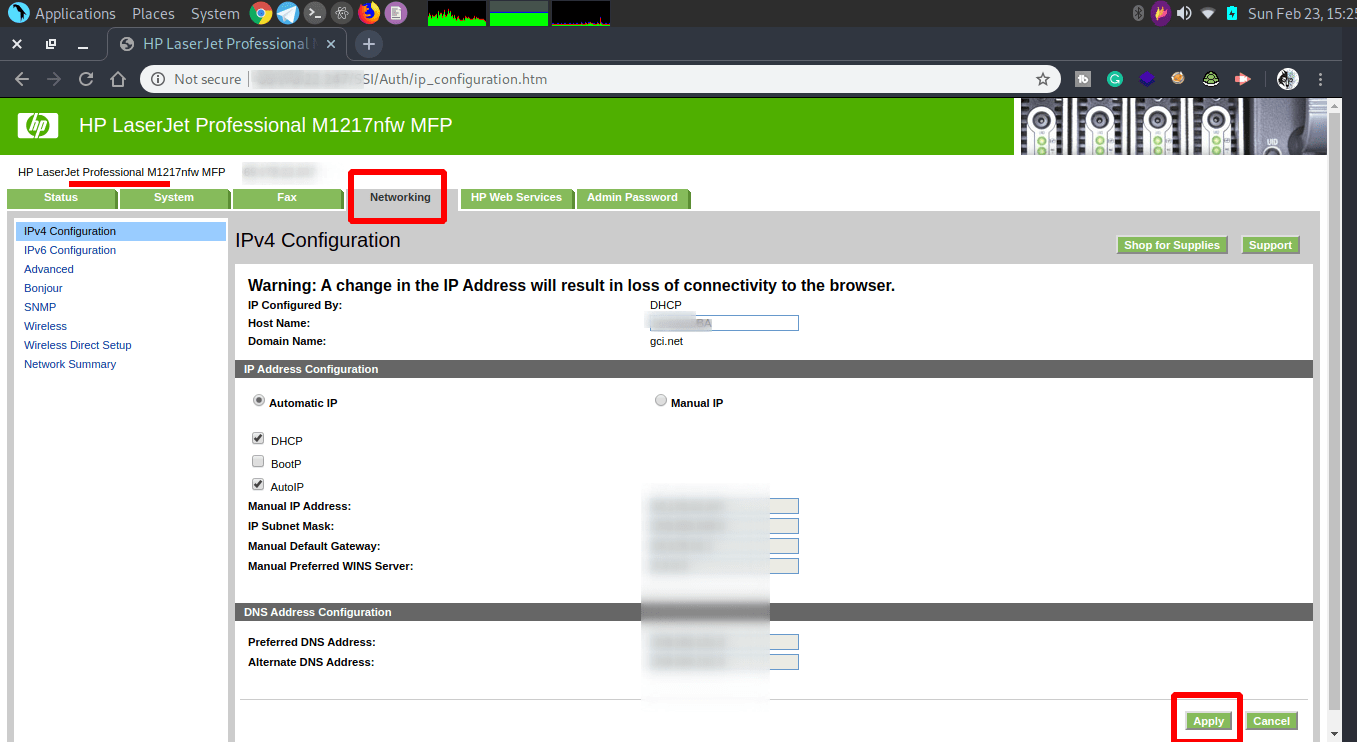The image size is (1357, 742).
Task: Open the blue layered-squares extension
Action: click(1147, 79)
